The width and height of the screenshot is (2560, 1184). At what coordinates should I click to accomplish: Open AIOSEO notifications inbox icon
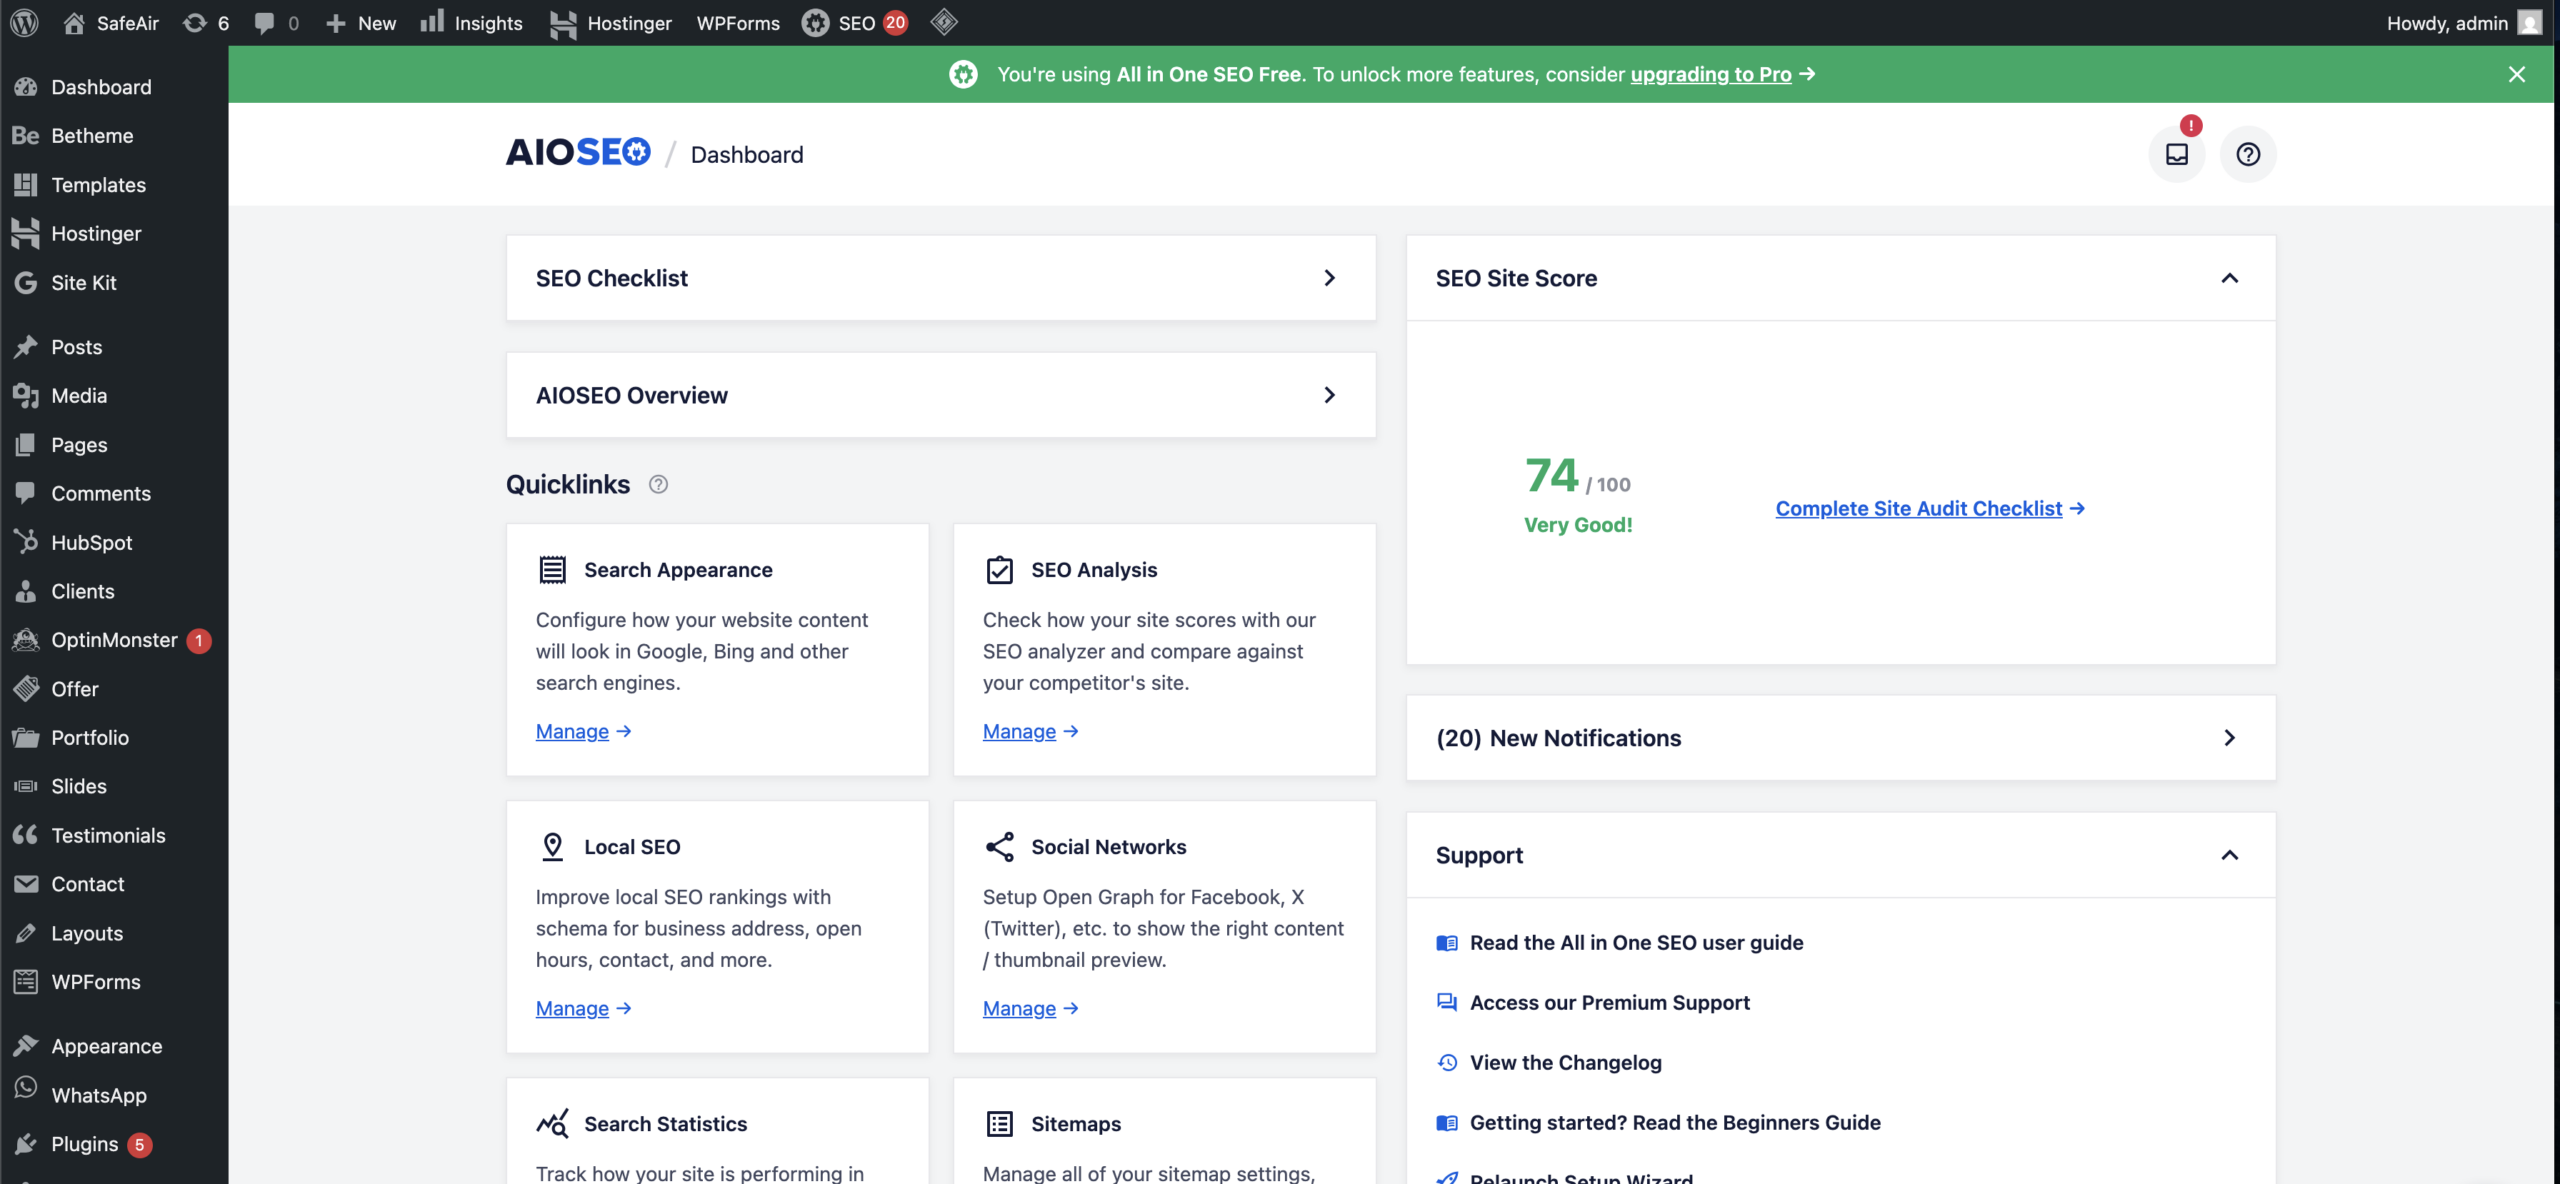2177,154
